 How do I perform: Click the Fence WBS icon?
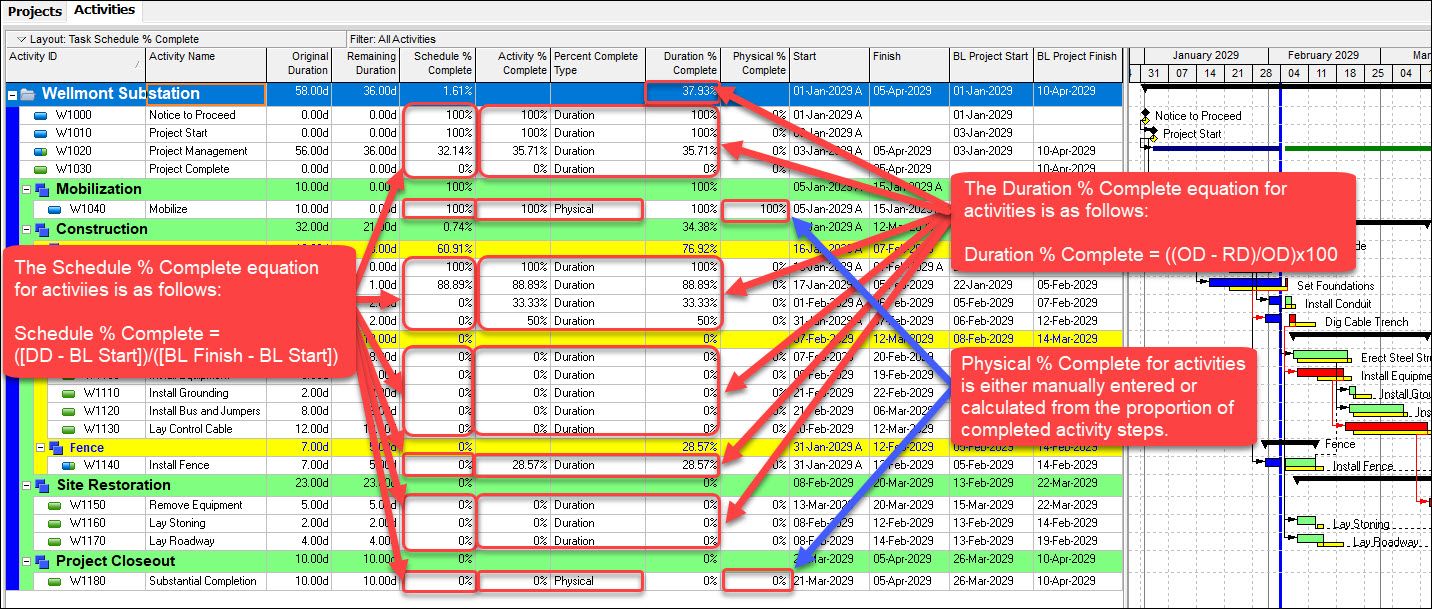click(56, 448)
